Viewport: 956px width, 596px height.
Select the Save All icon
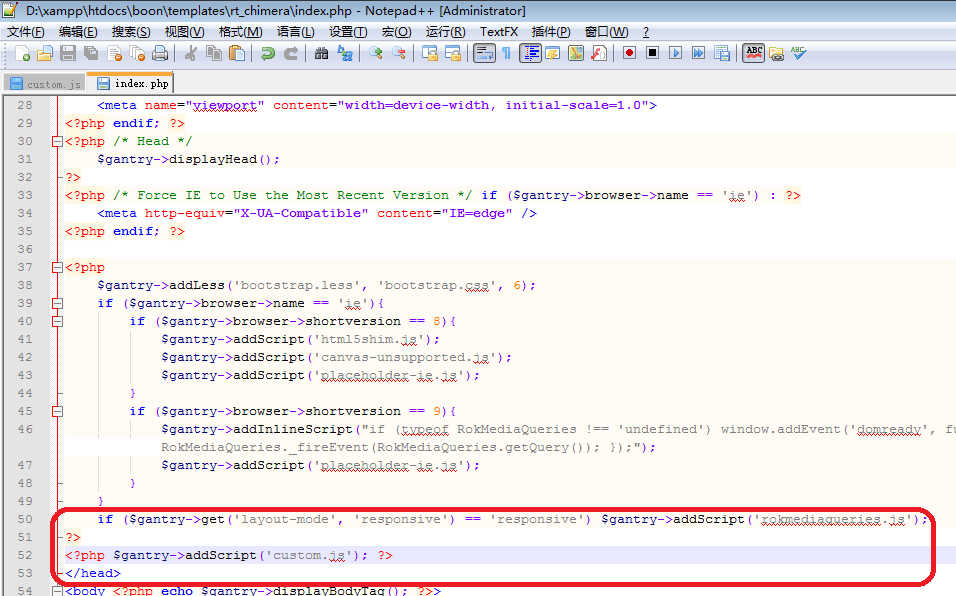(x=90, y=51)
